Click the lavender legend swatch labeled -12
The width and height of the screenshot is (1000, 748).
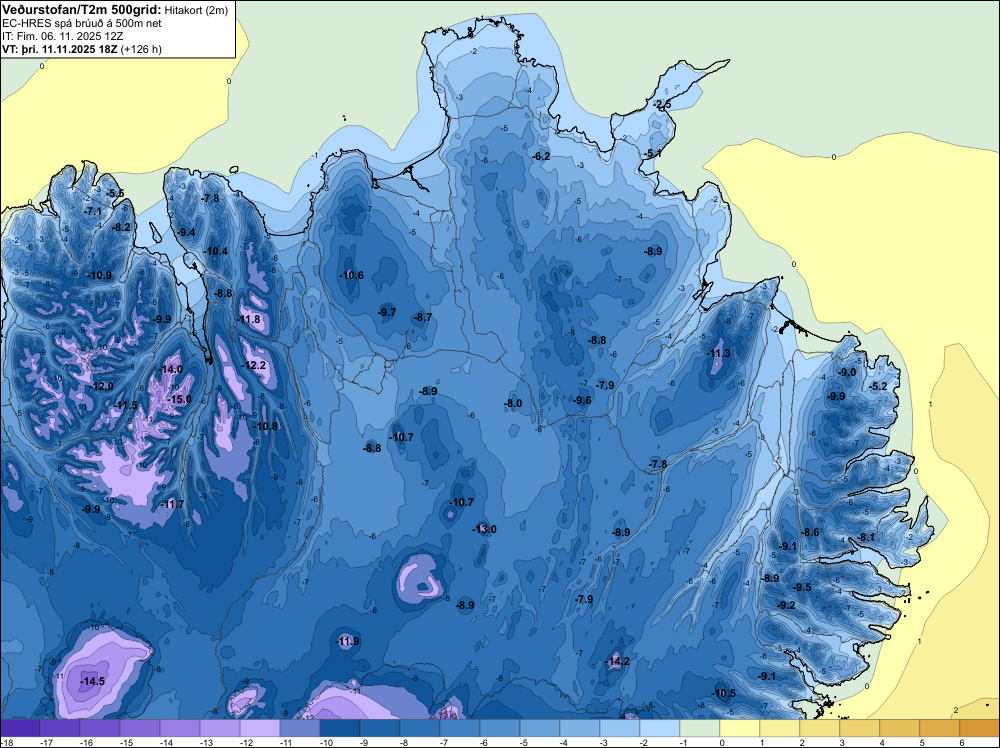[x=260, y=728]
